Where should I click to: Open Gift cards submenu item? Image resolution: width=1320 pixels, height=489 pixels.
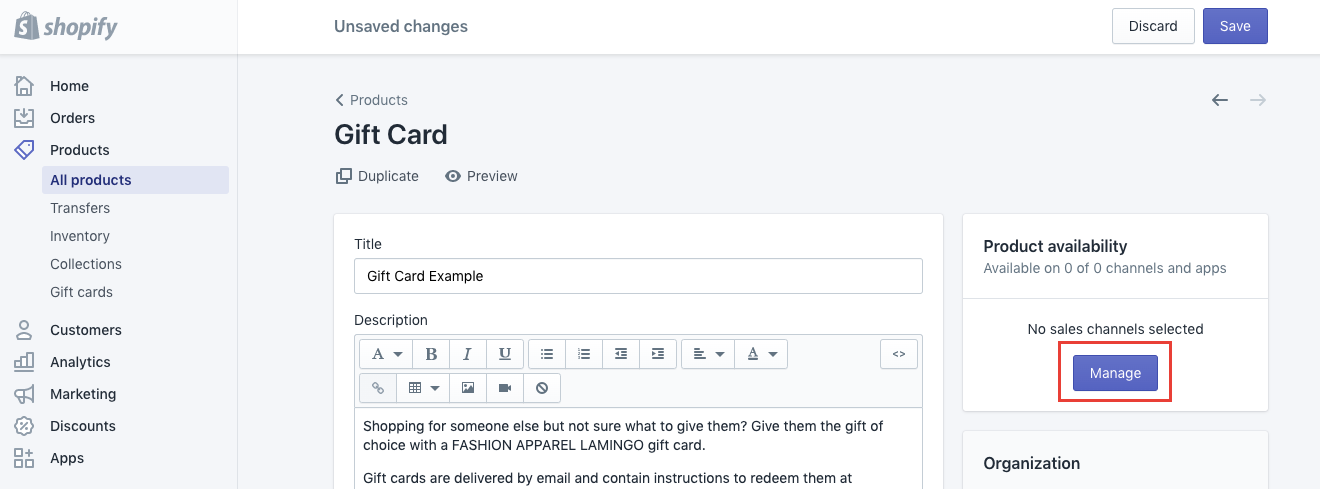pos(81,292)
